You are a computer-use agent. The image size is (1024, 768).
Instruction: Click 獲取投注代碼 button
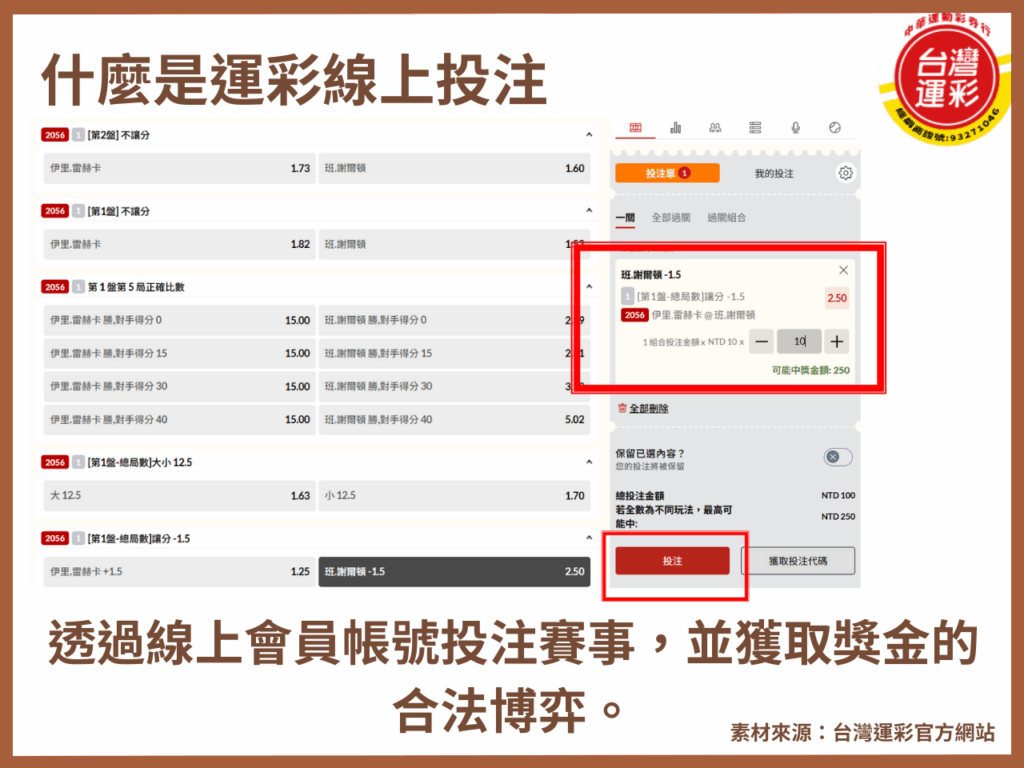tap(798, 561)
